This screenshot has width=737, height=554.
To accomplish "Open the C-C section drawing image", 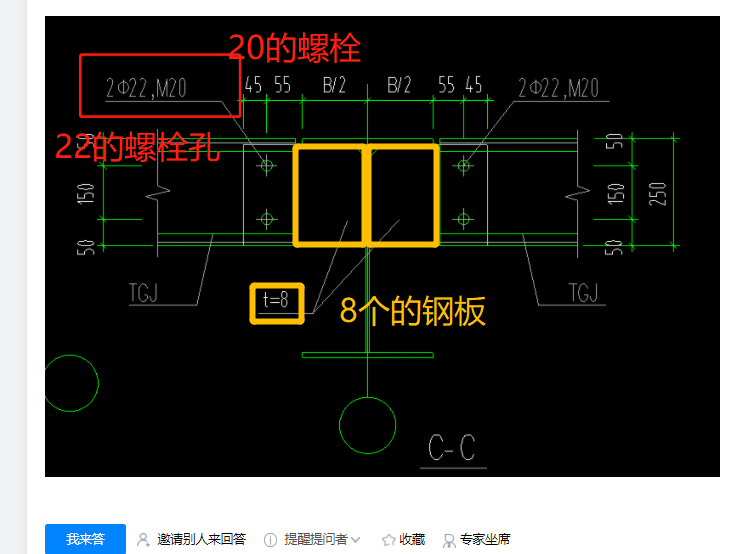I will (x=382, y=246).
